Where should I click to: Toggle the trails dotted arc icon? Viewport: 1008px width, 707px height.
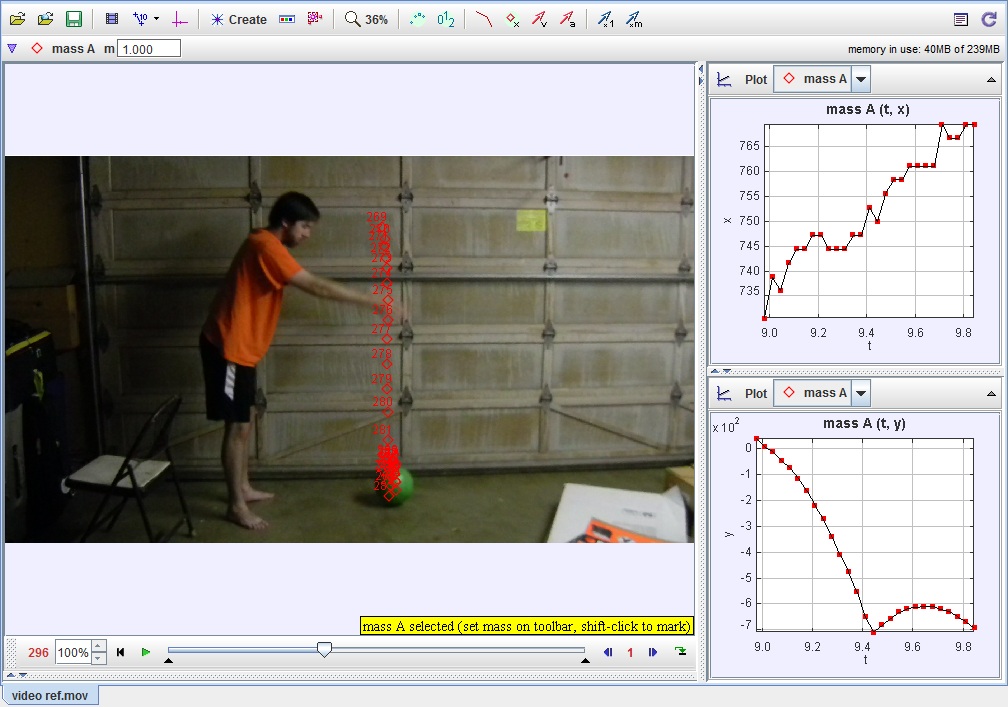[x=418, y=19]
